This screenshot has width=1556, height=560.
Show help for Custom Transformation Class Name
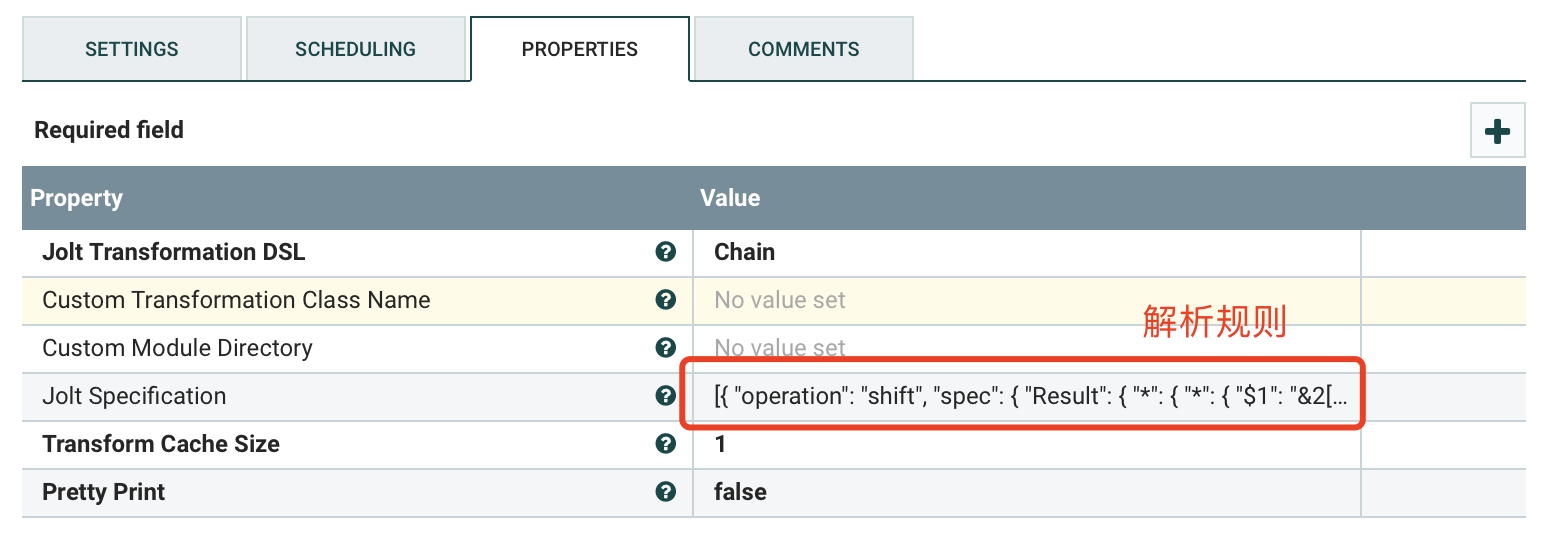point(665,300)
